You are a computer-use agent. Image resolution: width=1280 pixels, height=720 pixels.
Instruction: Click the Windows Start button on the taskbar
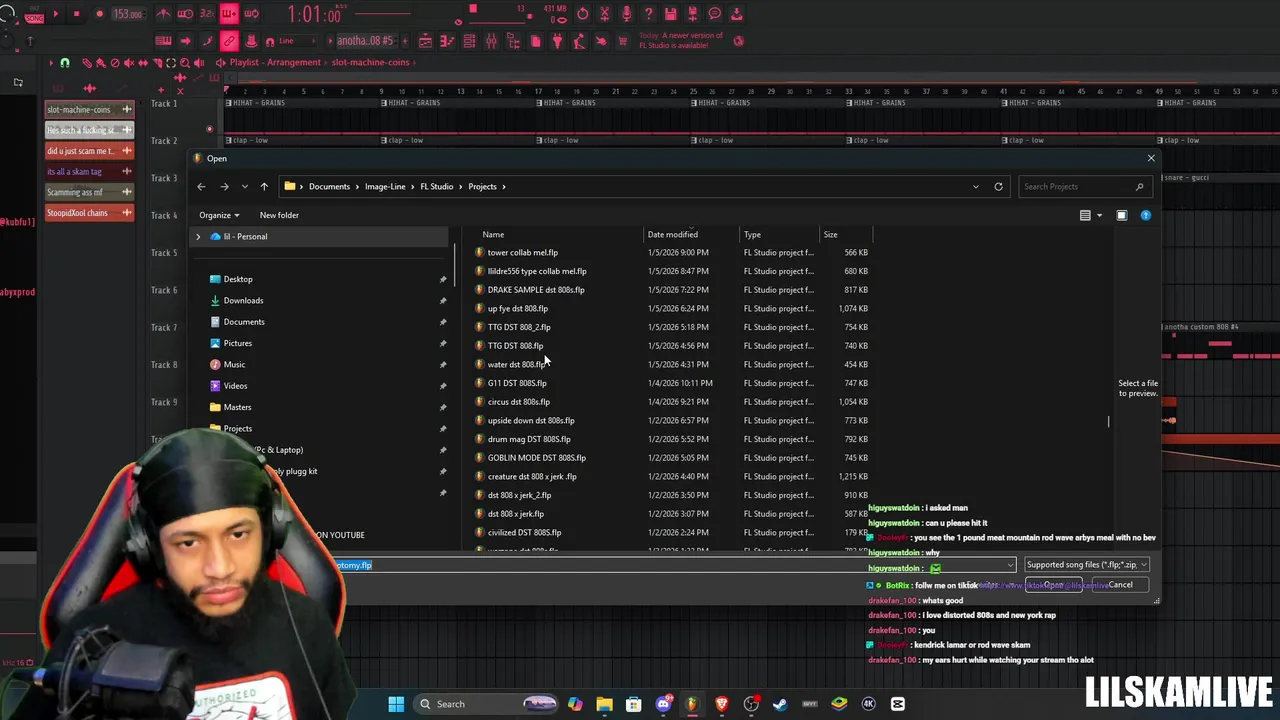pos(396,704)
